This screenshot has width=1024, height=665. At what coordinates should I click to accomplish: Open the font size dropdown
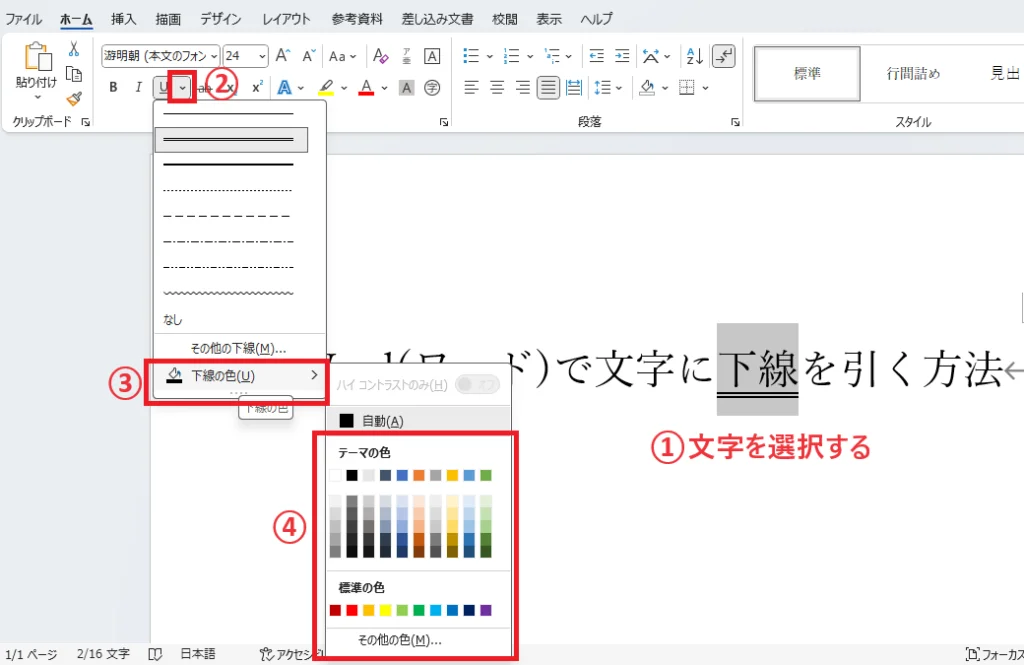(262, 56)
